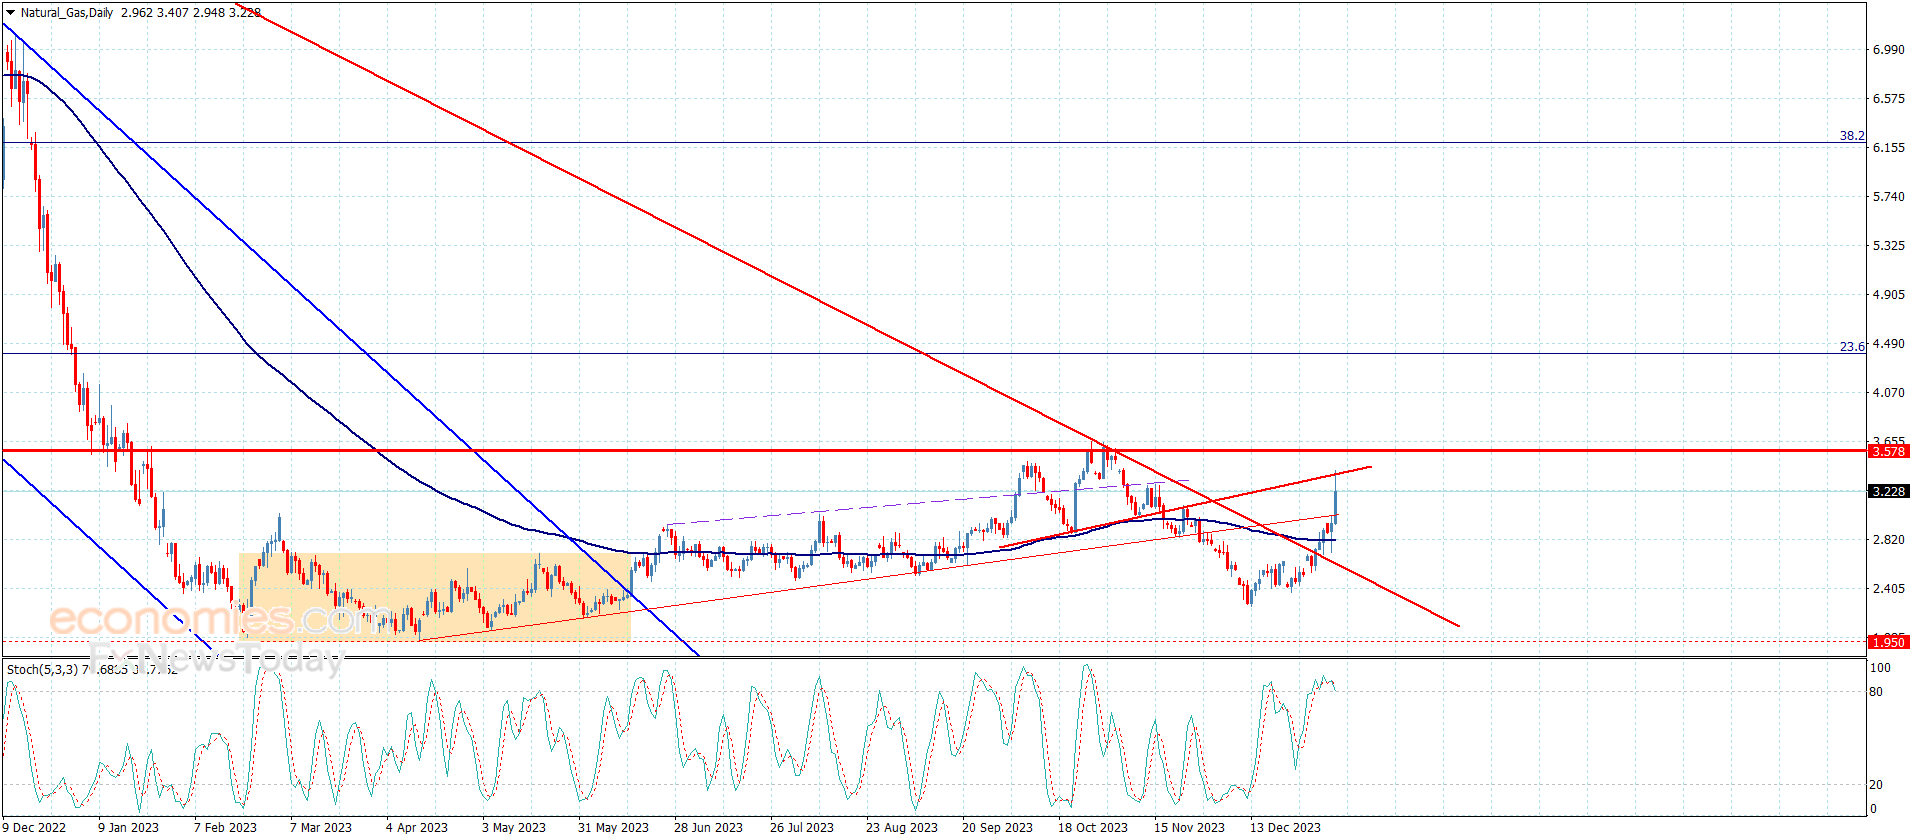Image resolution: width=1916 pixels, height=840 pixels.
Task: Select the orange shaded rectangle on the chart
Action: pyautogui.click(x=435, y=597)
